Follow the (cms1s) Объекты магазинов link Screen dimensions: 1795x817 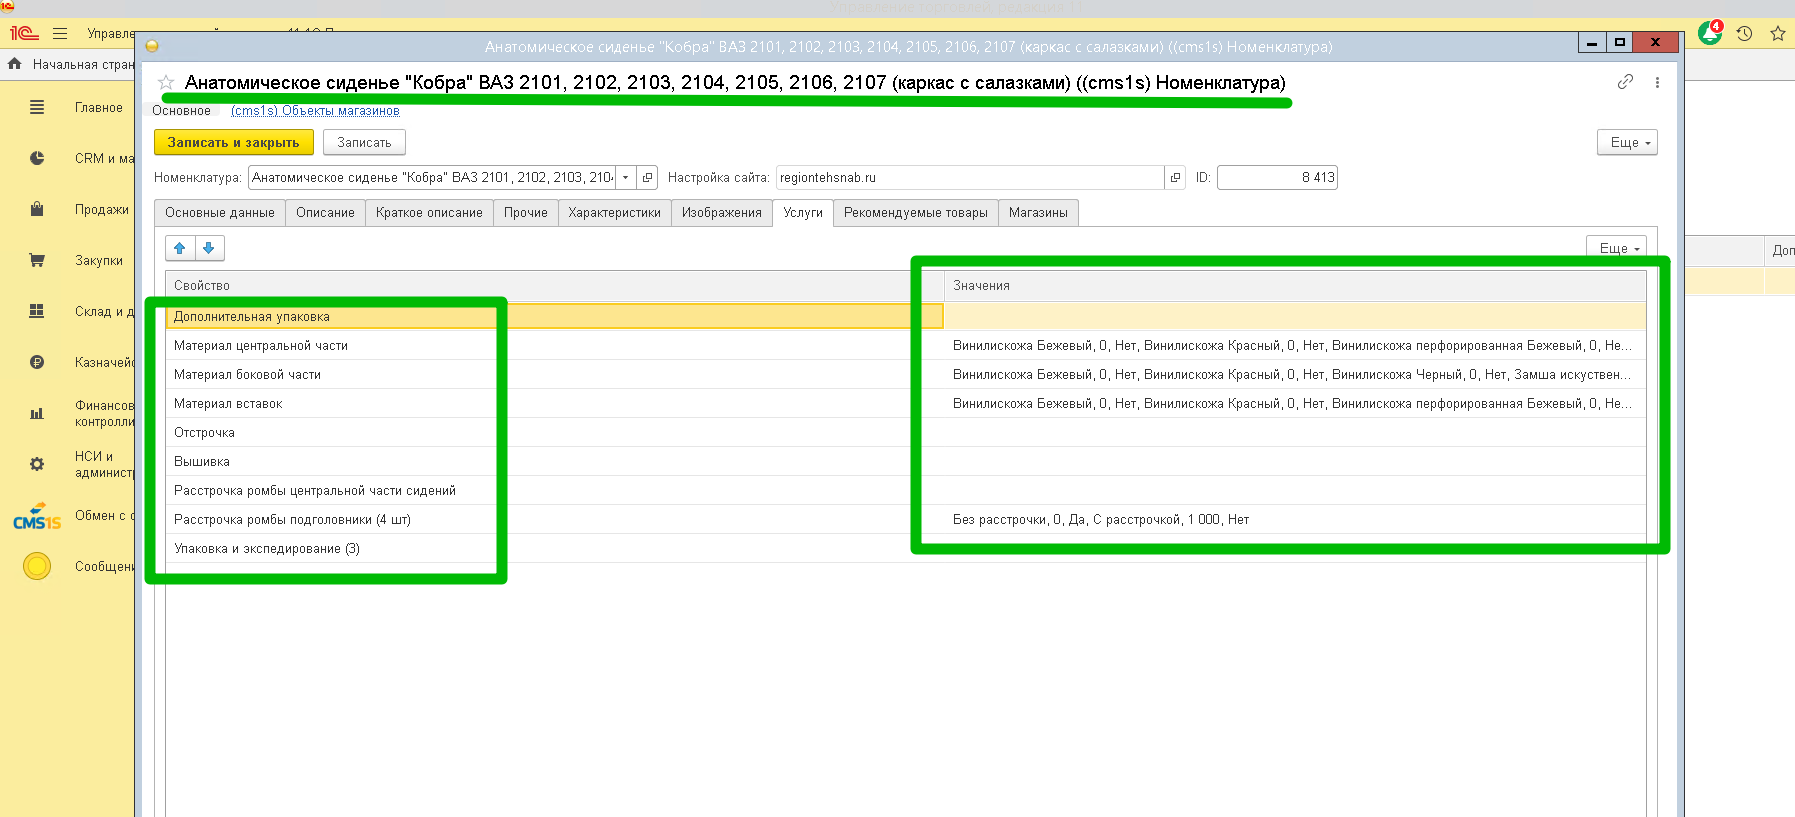tap(315, 111)
